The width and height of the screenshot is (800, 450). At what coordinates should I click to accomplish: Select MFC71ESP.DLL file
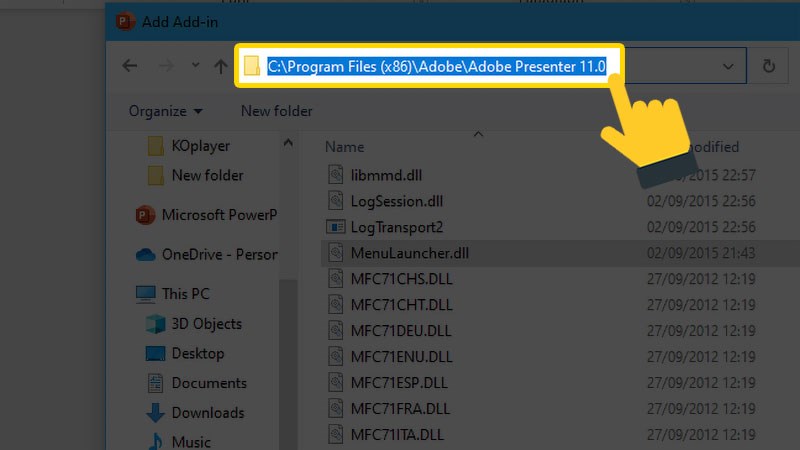(x=399, y=383)
